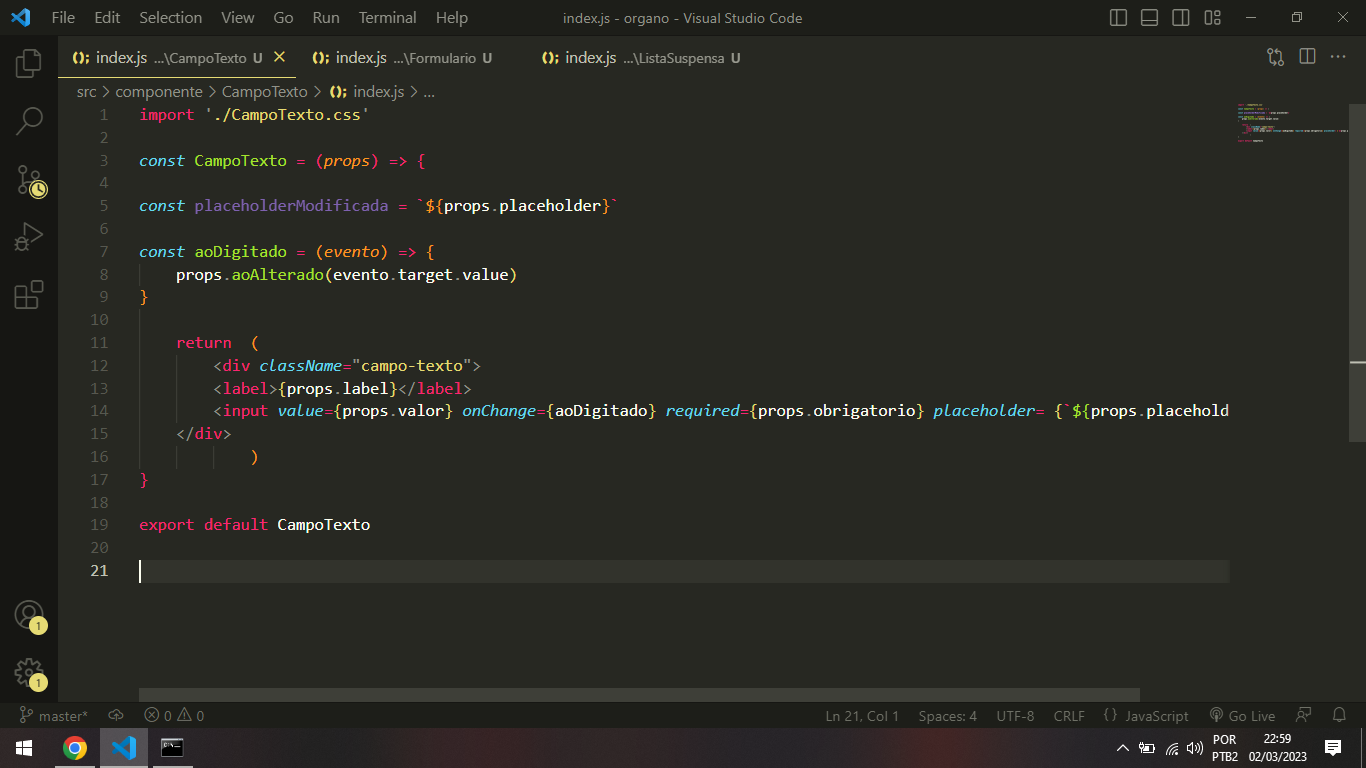This screenshot has width=1366, height=768.
Task: Click the src breadcrumb segment
Action: (x=87, y=92)
